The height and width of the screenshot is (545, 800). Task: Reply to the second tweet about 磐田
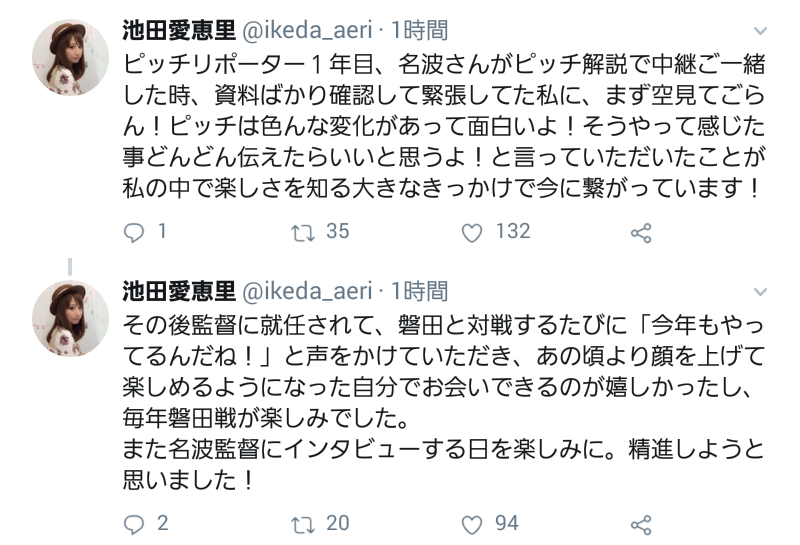coord(135,522)
